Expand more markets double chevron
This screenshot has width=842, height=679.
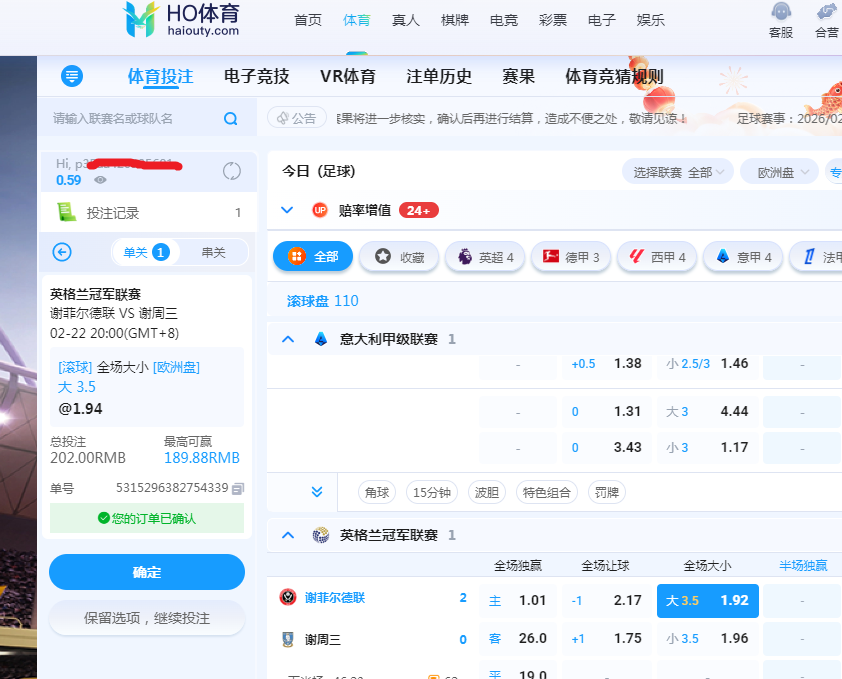coord(317,492)
